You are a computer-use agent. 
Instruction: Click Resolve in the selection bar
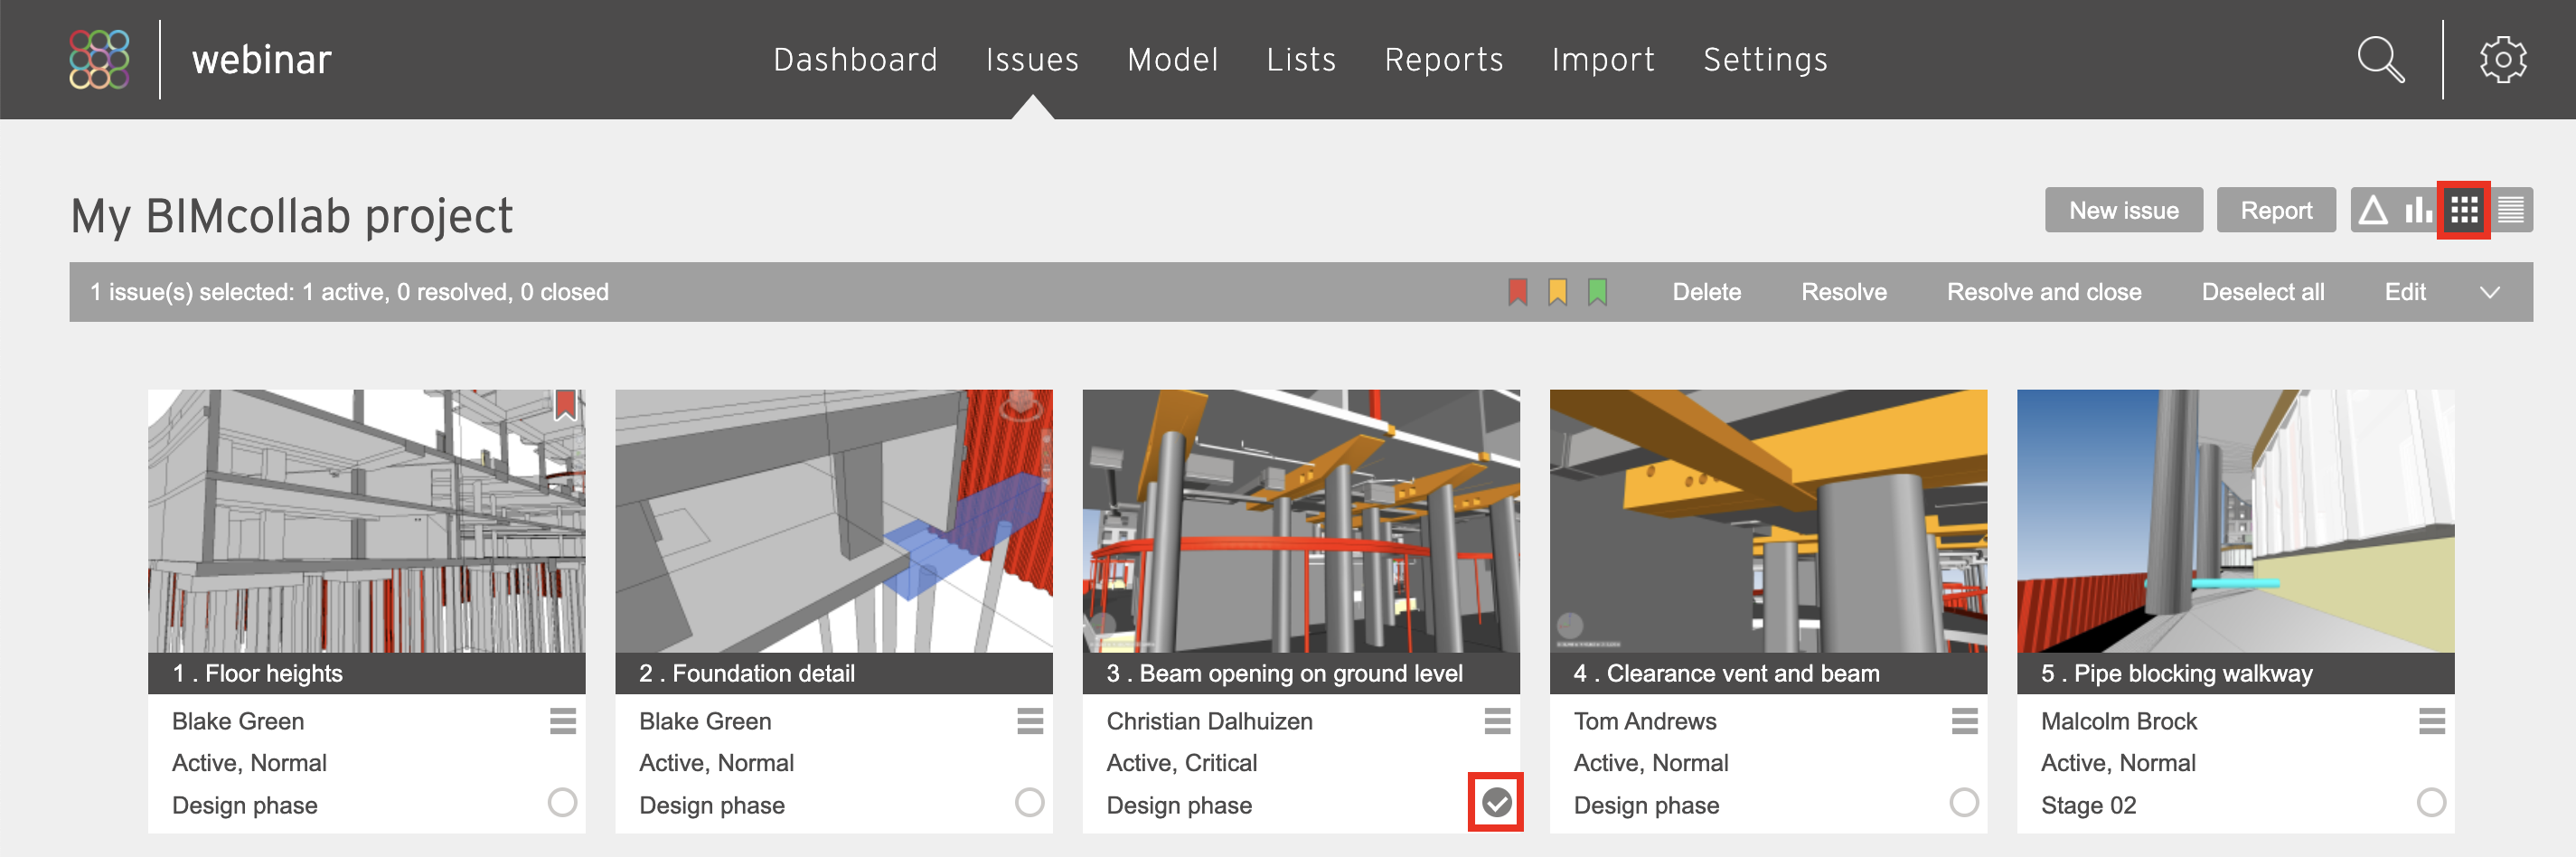1843,292
